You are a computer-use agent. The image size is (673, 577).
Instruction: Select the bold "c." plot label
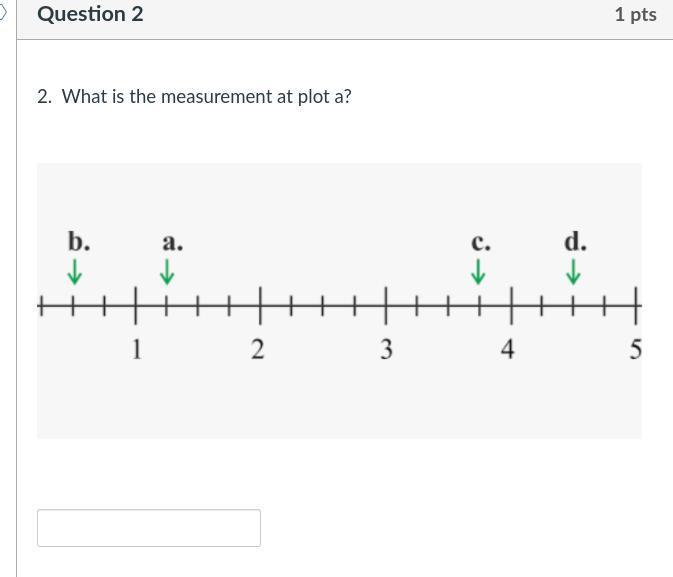(x=481, y=243)
